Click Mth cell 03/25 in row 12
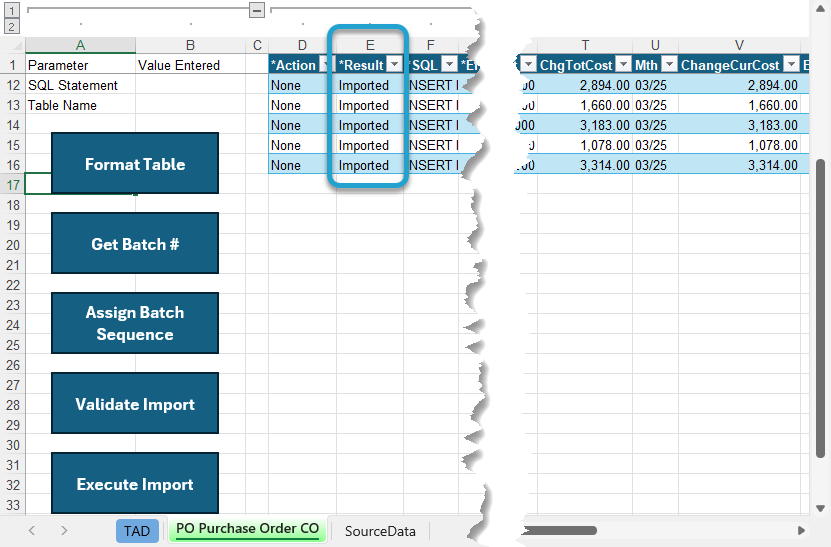The image size is (831, 547). point(655,85)
